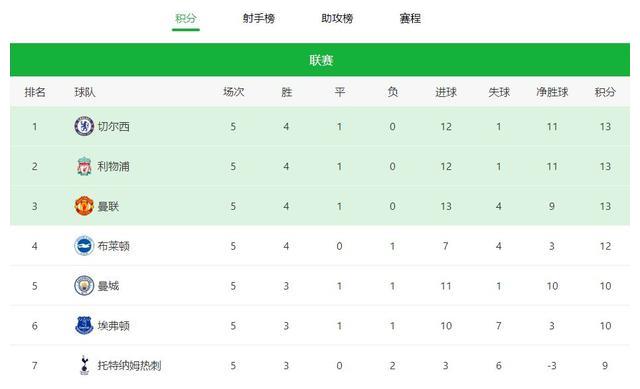Click the Liverpool club crest icon
Image resolution: width=640 pixels, height=389 pixels.
[x=84, y=166]
